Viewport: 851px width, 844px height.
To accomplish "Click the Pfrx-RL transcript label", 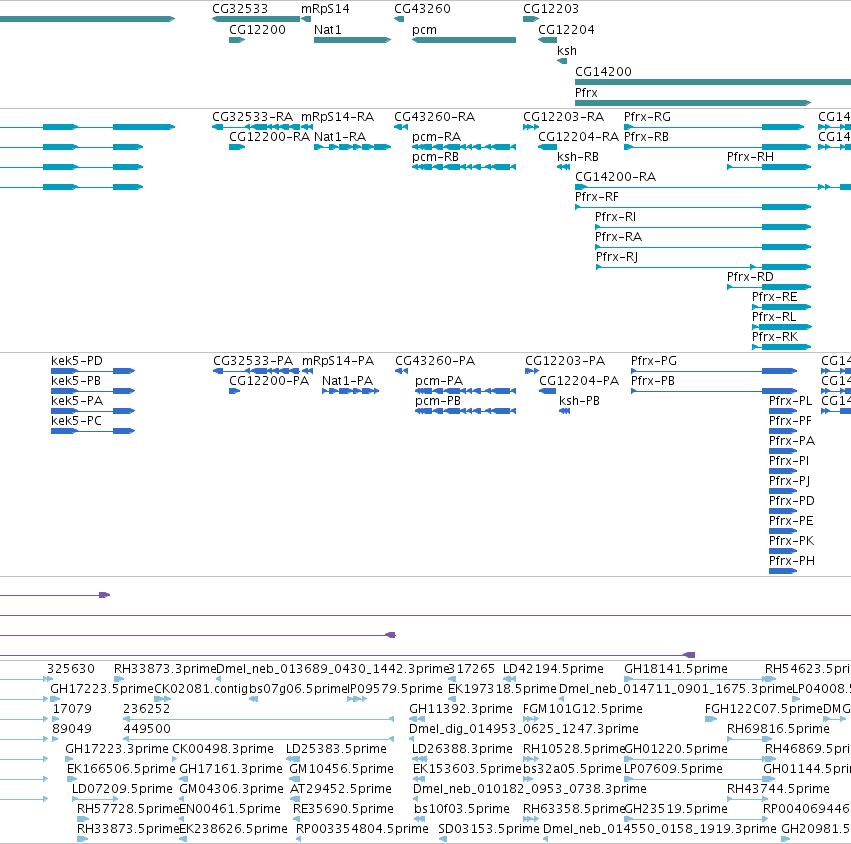I will (774, 317).
